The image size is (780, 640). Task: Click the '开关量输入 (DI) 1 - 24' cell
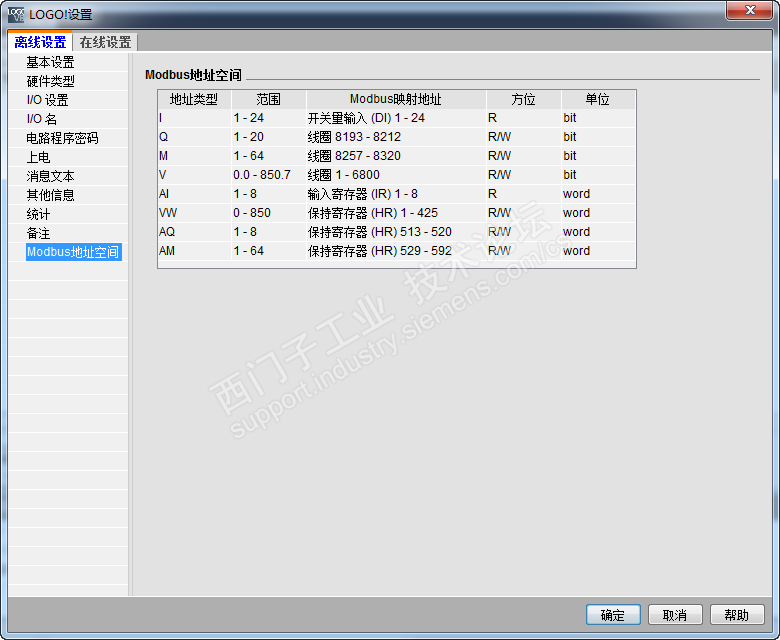[x=396, y=118]
